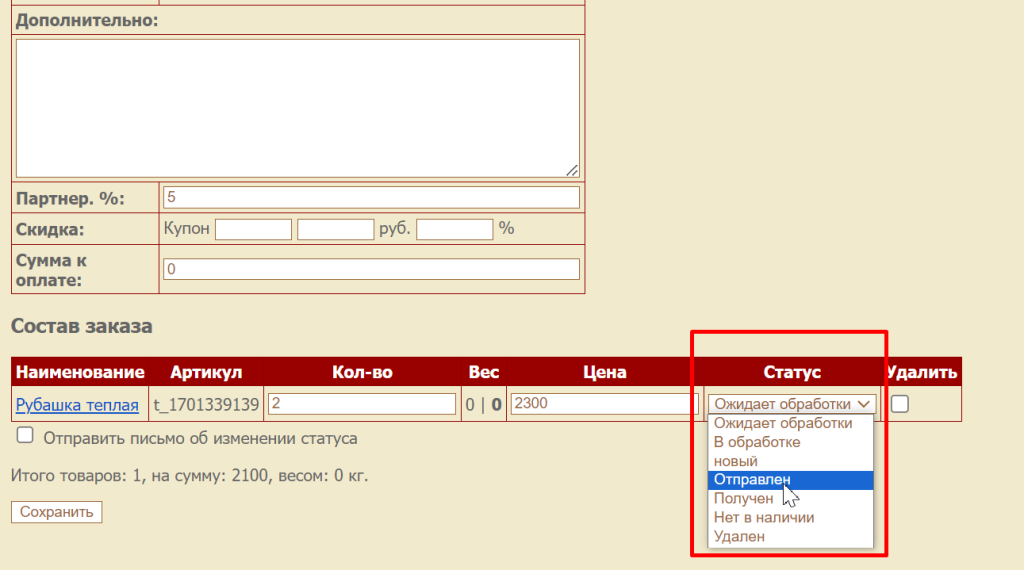Click the 'Цена' column header
The height and width of the screenshot is (570, 1024).
(x=605, y=372)
